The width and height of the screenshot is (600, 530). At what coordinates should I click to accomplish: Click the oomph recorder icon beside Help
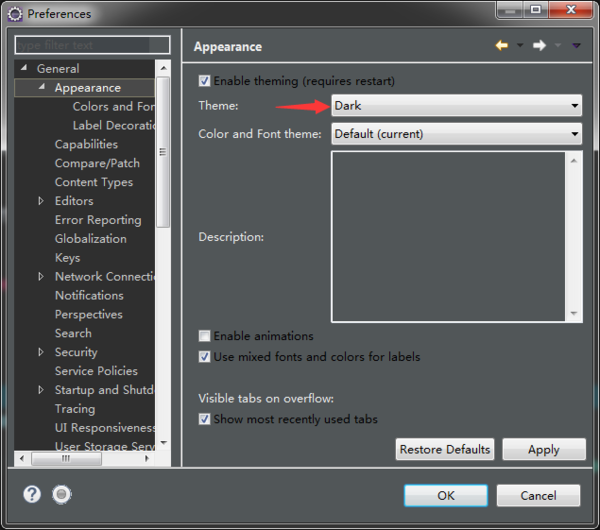click(62, 494)
